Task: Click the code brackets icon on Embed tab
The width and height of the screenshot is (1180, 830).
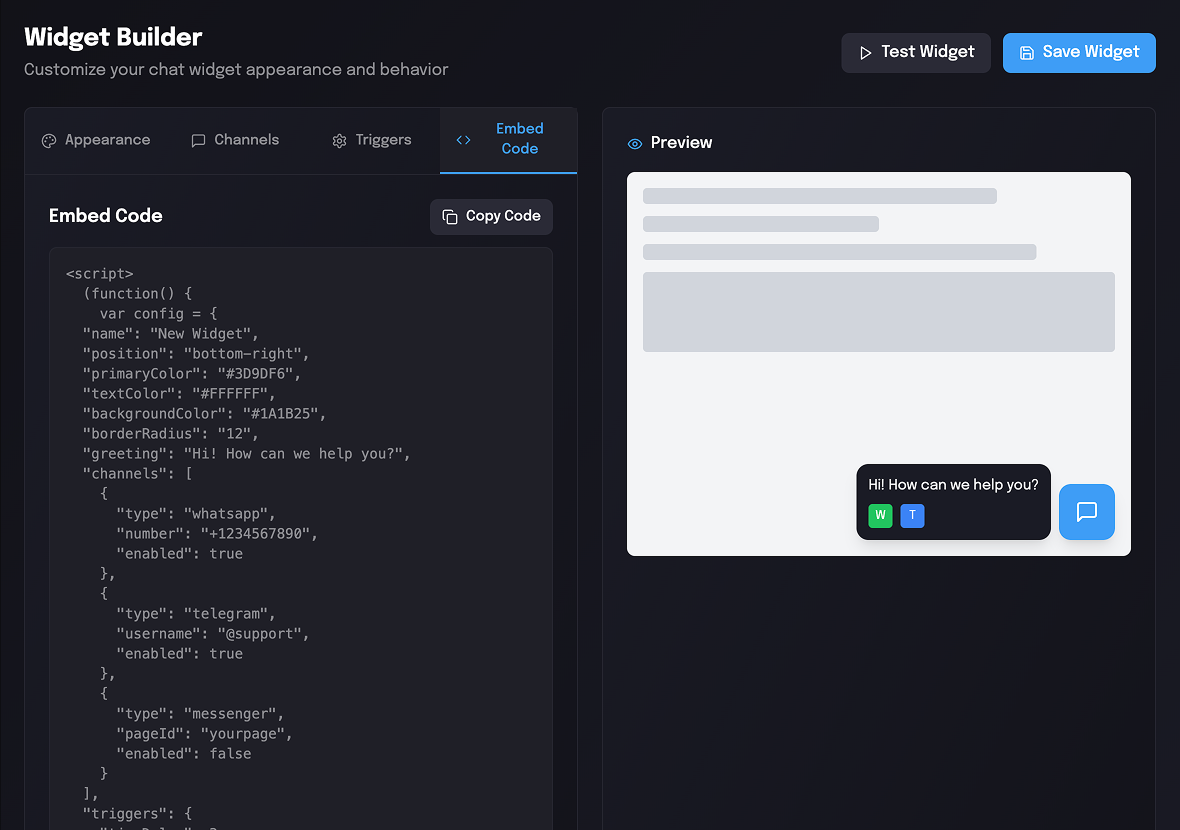Action: point(464,140)
